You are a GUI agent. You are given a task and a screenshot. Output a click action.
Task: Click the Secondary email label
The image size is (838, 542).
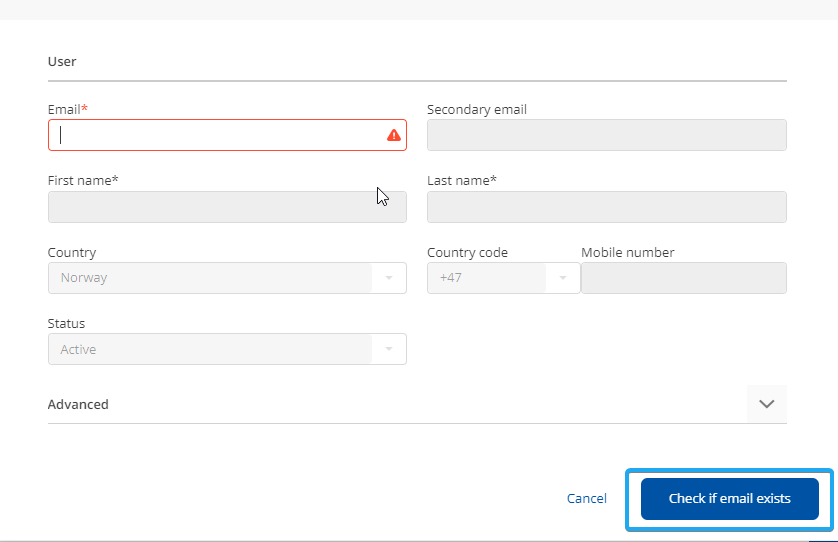pos(476,109)
